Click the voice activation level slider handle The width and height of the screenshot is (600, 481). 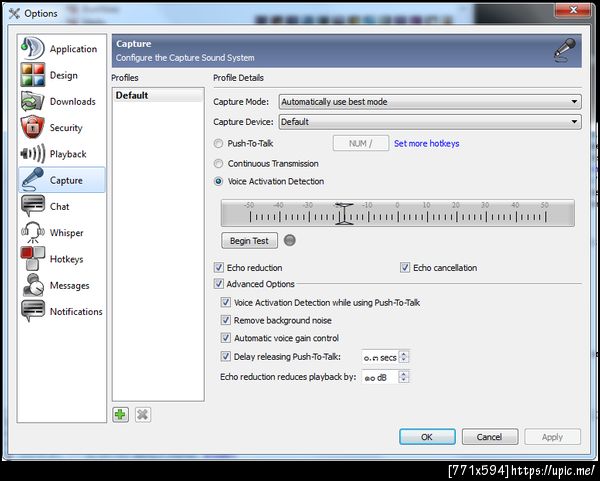(x=344, y=214)
